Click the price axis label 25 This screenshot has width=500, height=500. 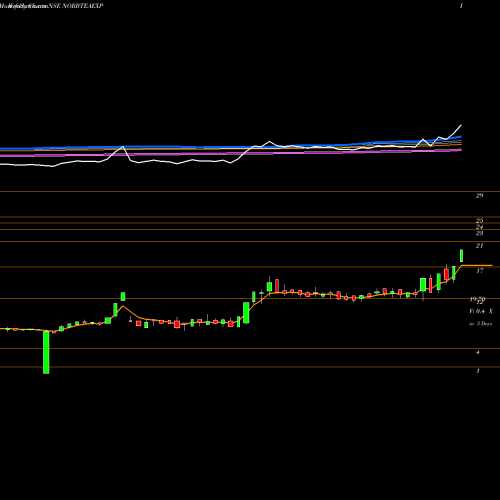pyautogui.click(x=479, y=220)
